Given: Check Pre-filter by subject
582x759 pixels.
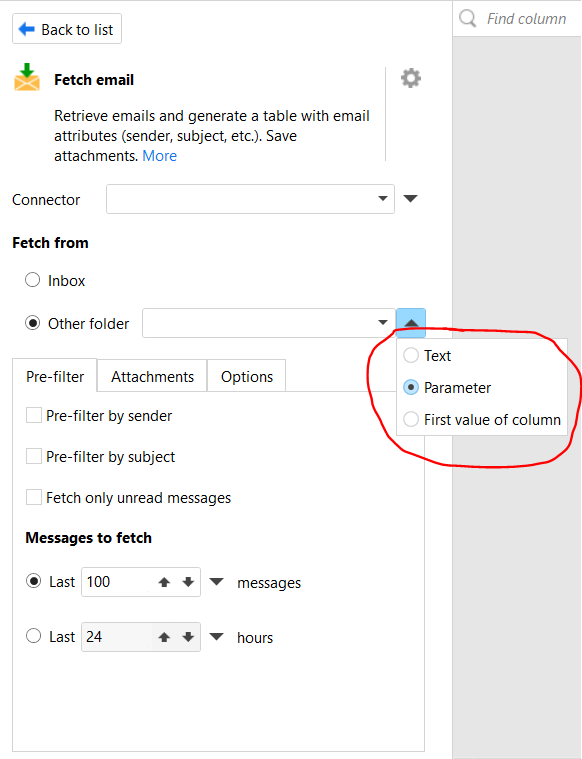Looking at the screenshot, I should click(x=33, y=456).
